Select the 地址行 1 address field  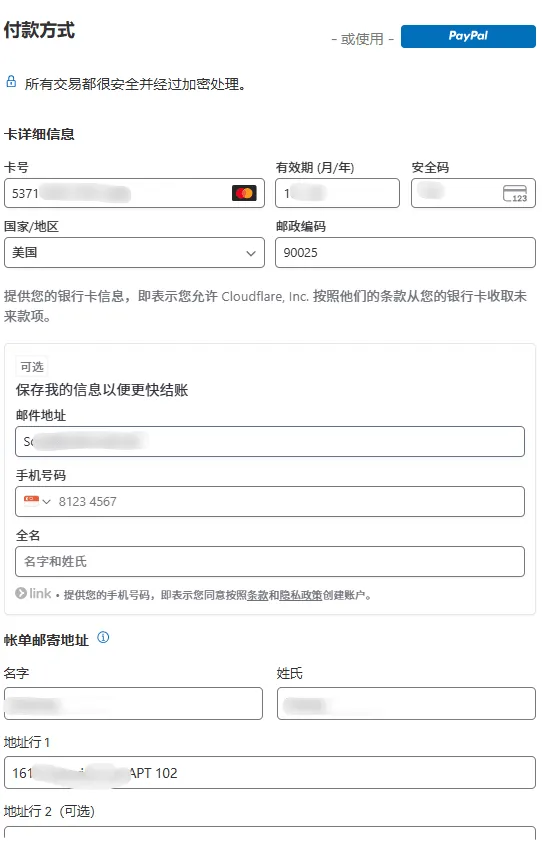270,773
